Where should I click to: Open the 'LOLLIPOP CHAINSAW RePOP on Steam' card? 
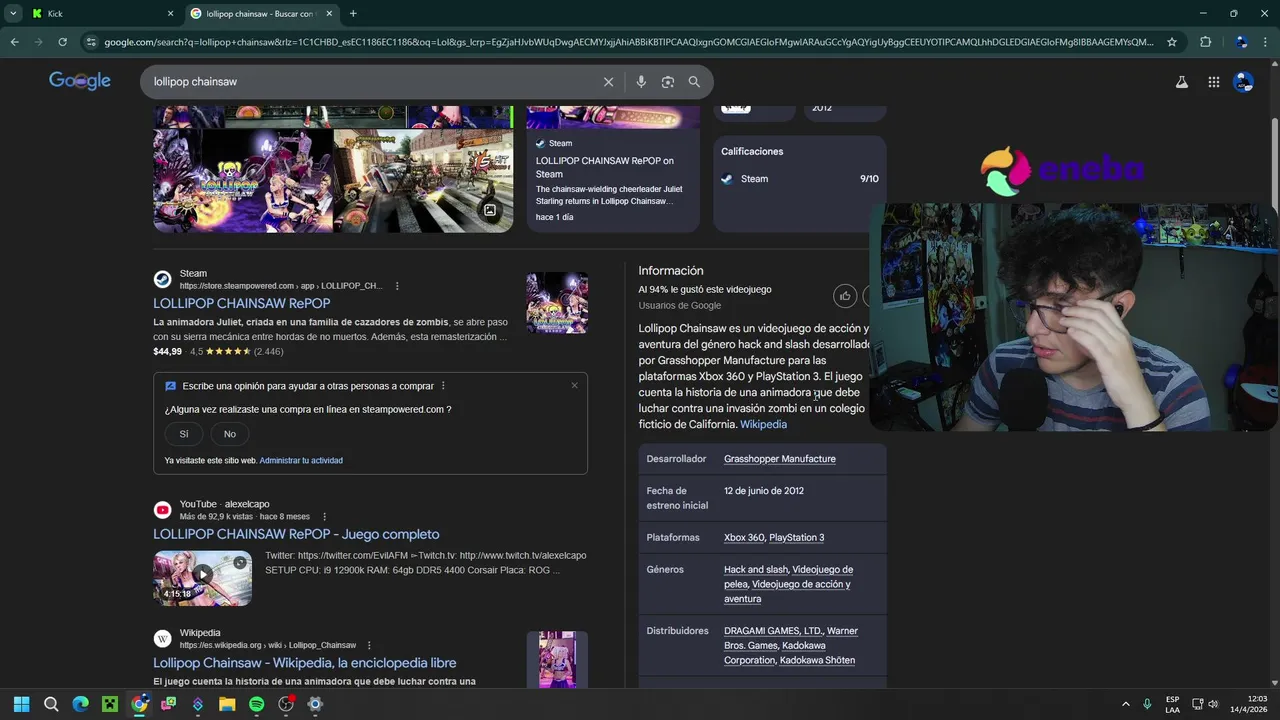point(613,170)
